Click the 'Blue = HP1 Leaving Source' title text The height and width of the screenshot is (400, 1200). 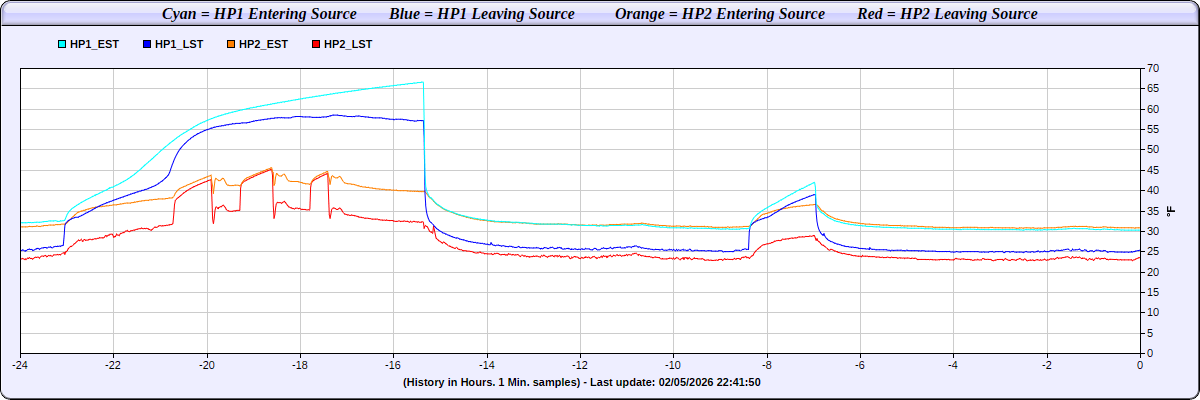(x=482, y=14)
